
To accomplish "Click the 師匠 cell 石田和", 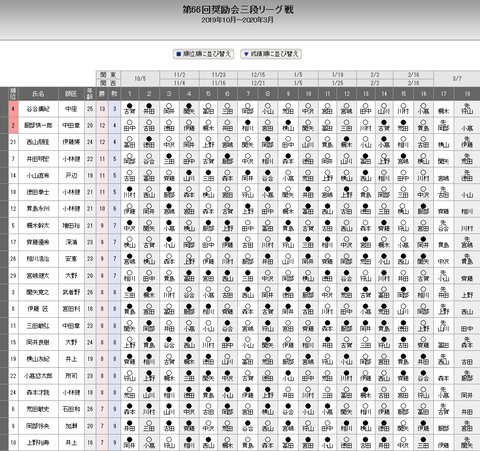I will (x=71, y=409).
